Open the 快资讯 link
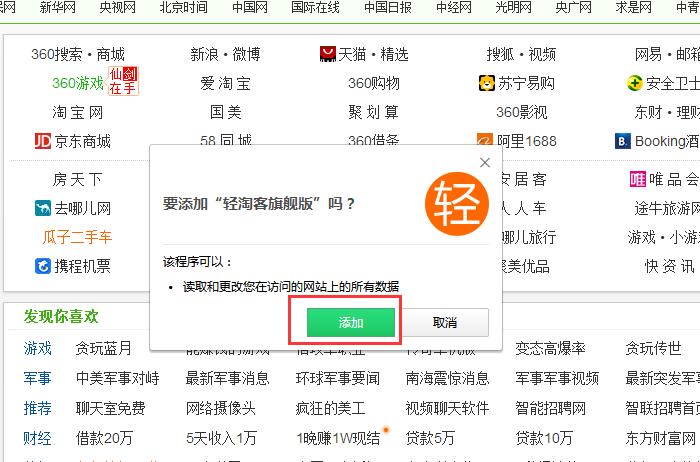The image size is (700, 462). [670, 266]
